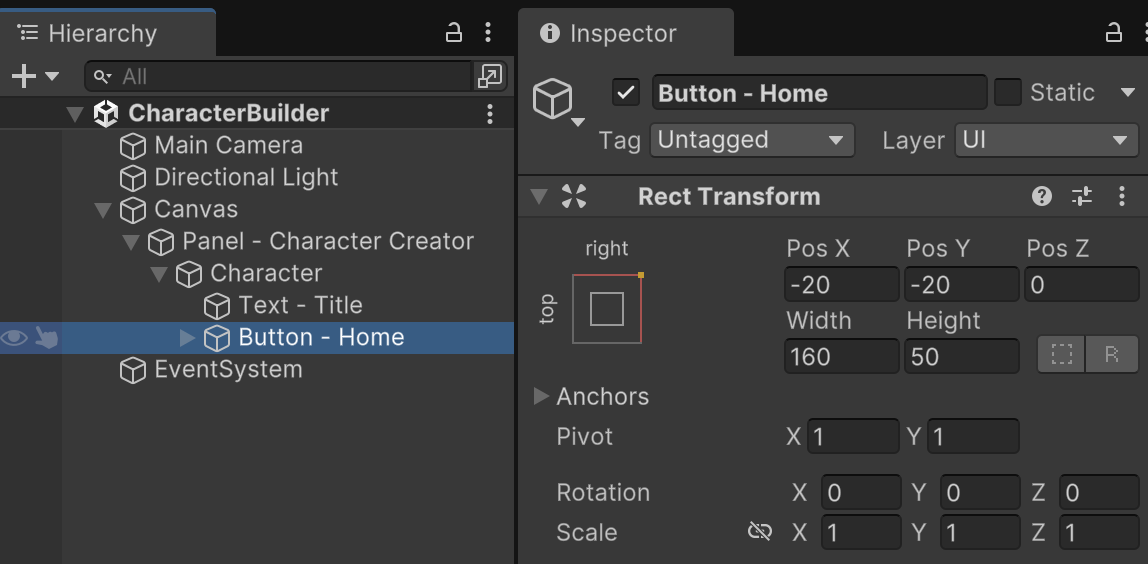Click the Pos X value field
1148x564 pixels.
(841, 285)
